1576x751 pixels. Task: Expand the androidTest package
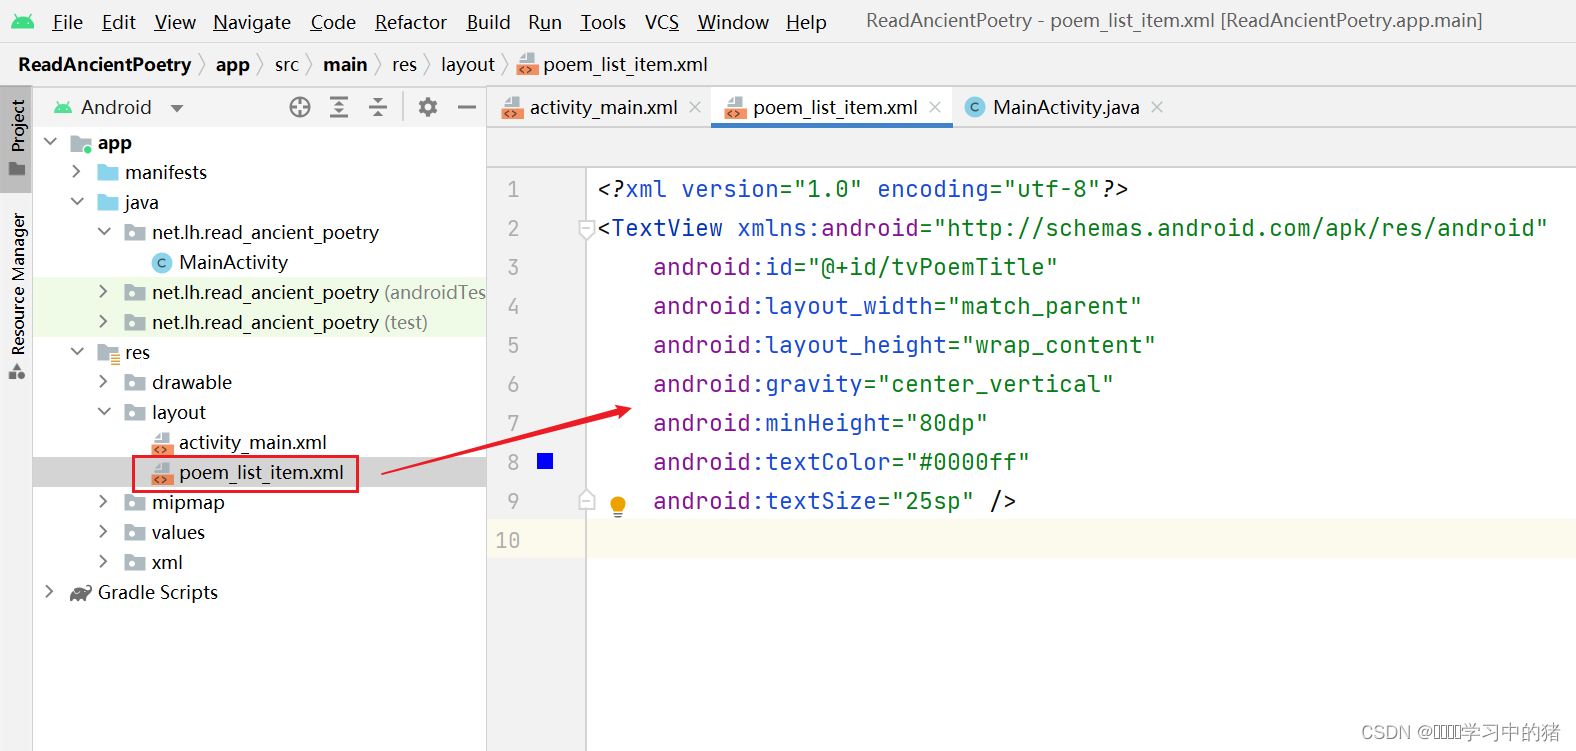104,292
